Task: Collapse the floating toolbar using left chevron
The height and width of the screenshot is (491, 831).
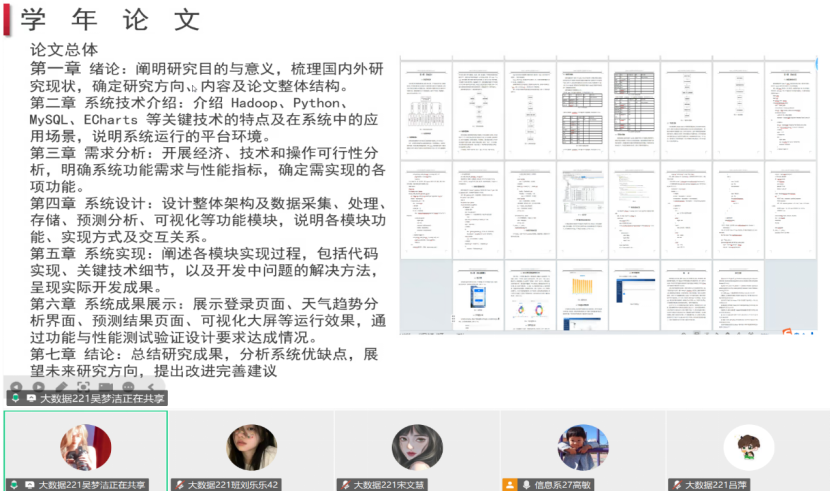Action: tap(151, 387)
